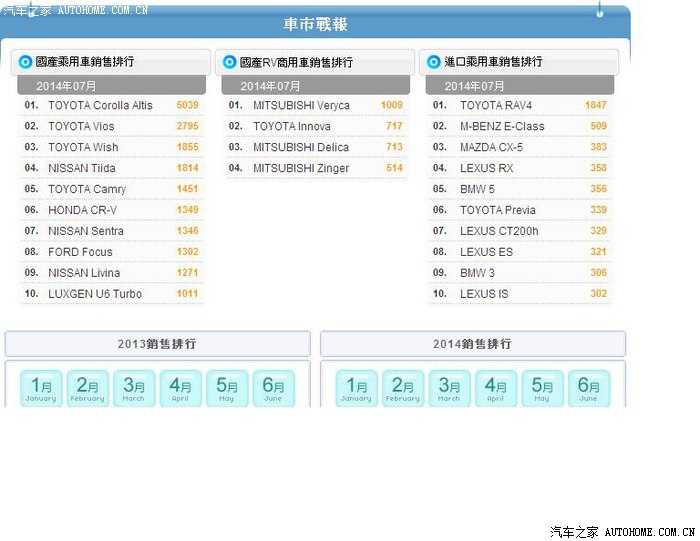
Task: Open January in 2013 sales ranking
Action: click(41, 388)
